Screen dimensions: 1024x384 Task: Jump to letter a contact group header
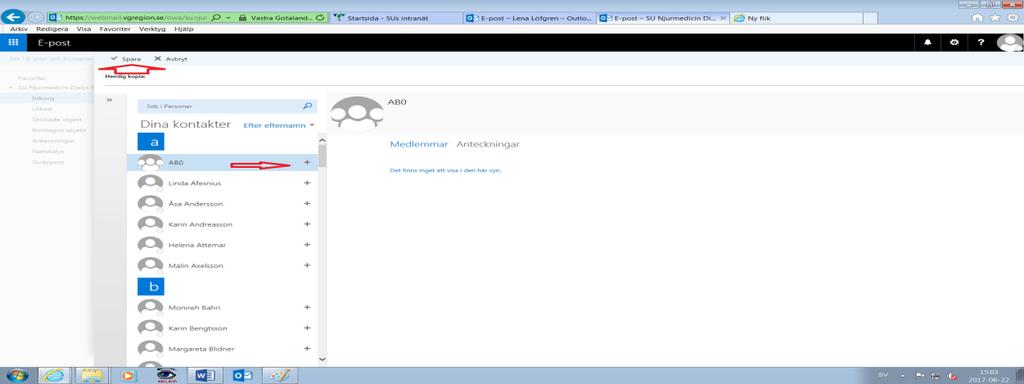(150, 142)
